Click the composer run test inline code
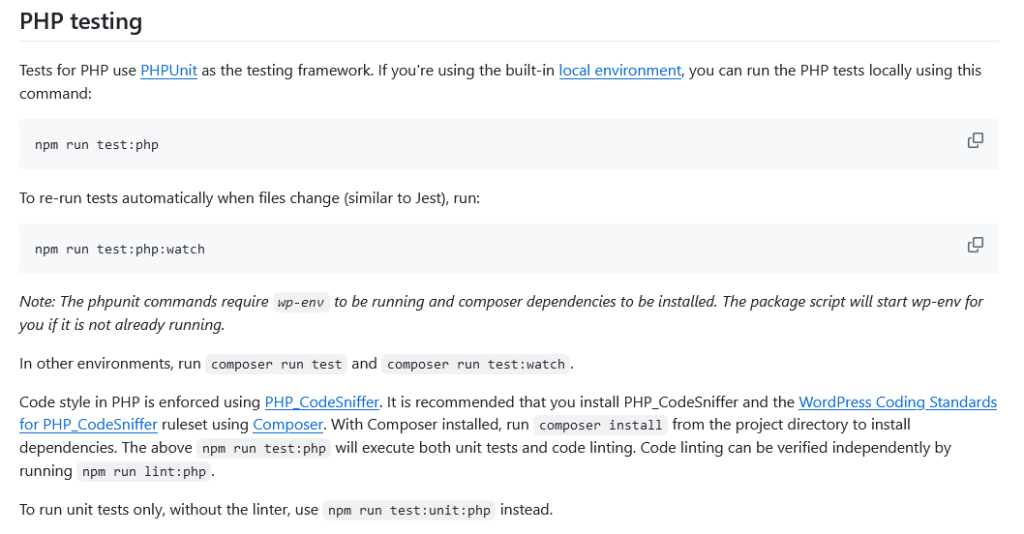 [276, 365]
